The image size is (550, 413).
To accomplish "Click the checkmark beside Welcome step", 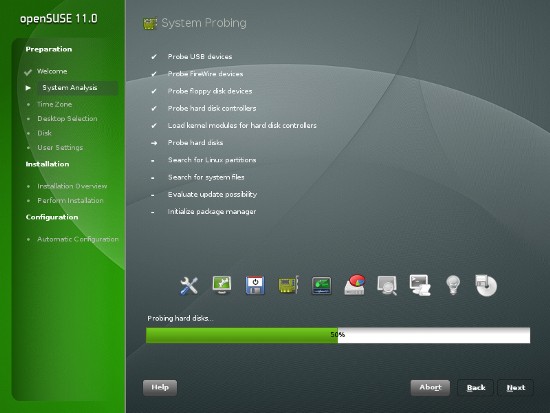I will pyautogui.click(x=28, y=72).
